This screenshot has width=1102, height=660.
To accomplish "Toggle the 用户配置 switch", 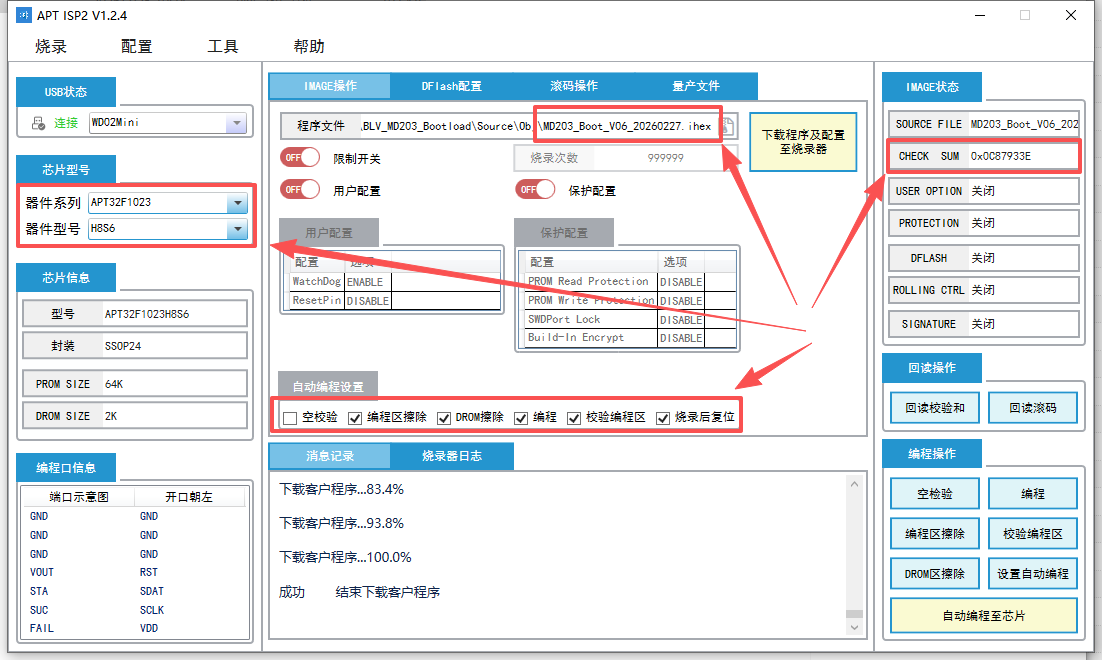I will (x=300, y=189).
